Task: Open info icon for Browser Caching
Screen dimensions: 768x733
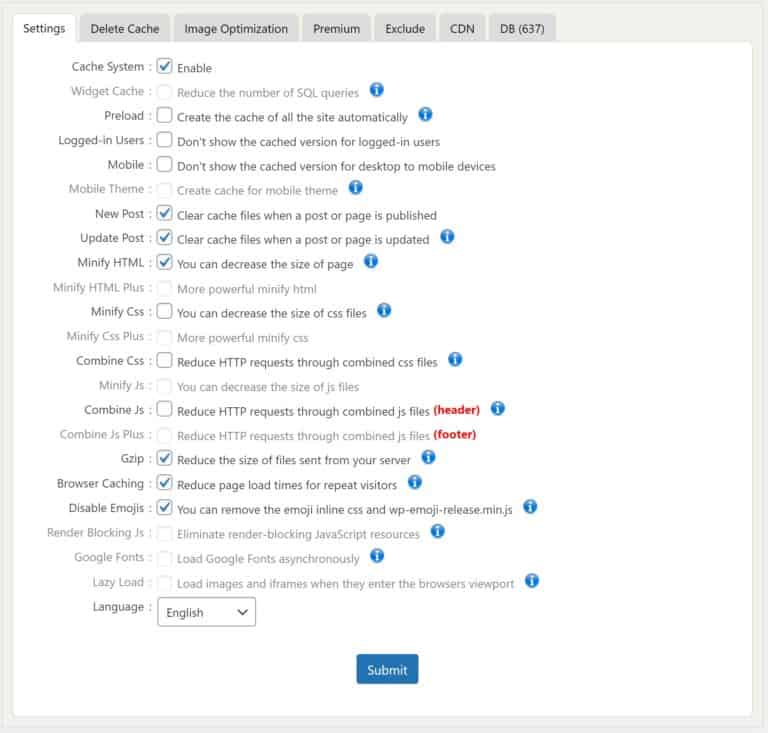Action: coord(415,483)
